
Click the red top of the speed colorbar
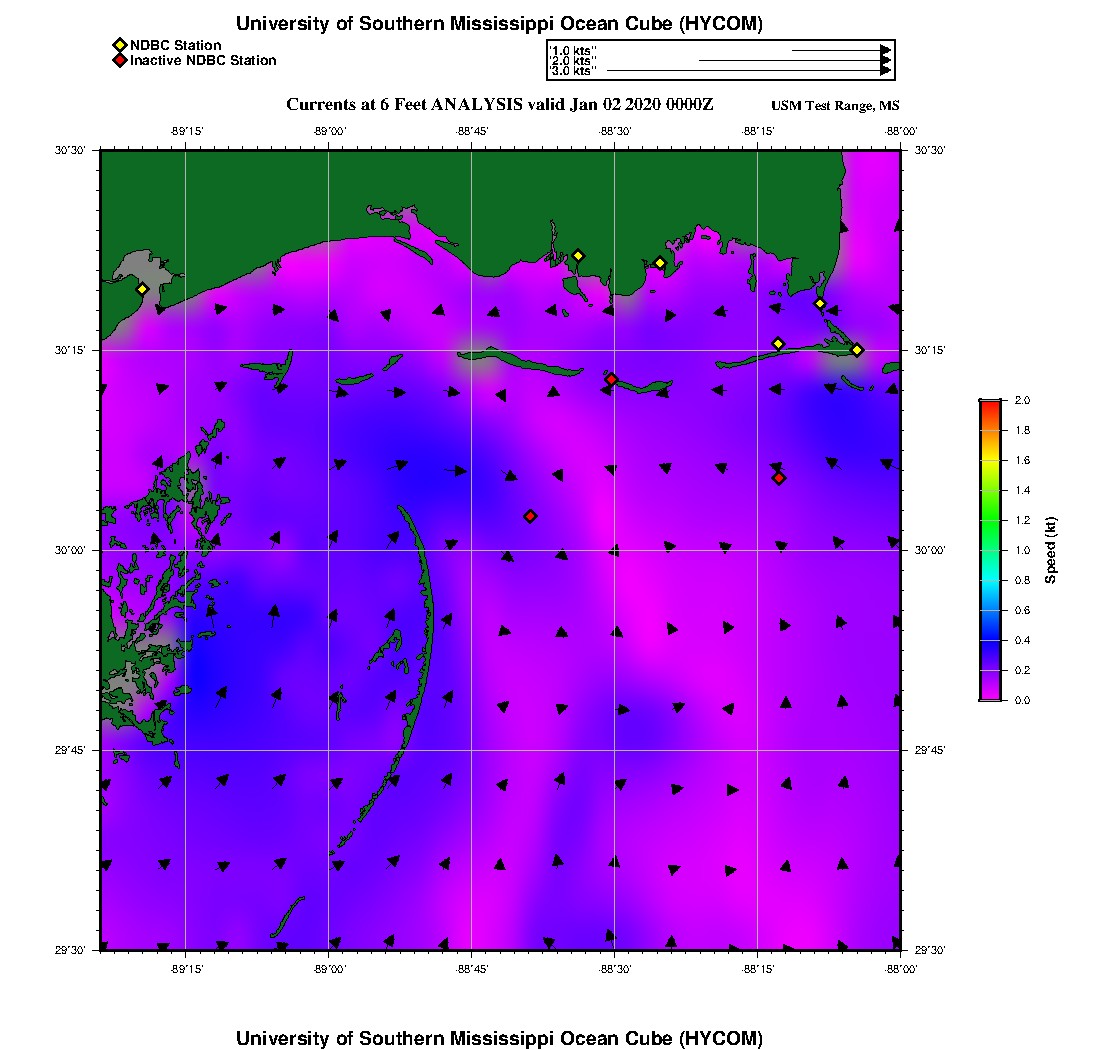click(991, 407)
